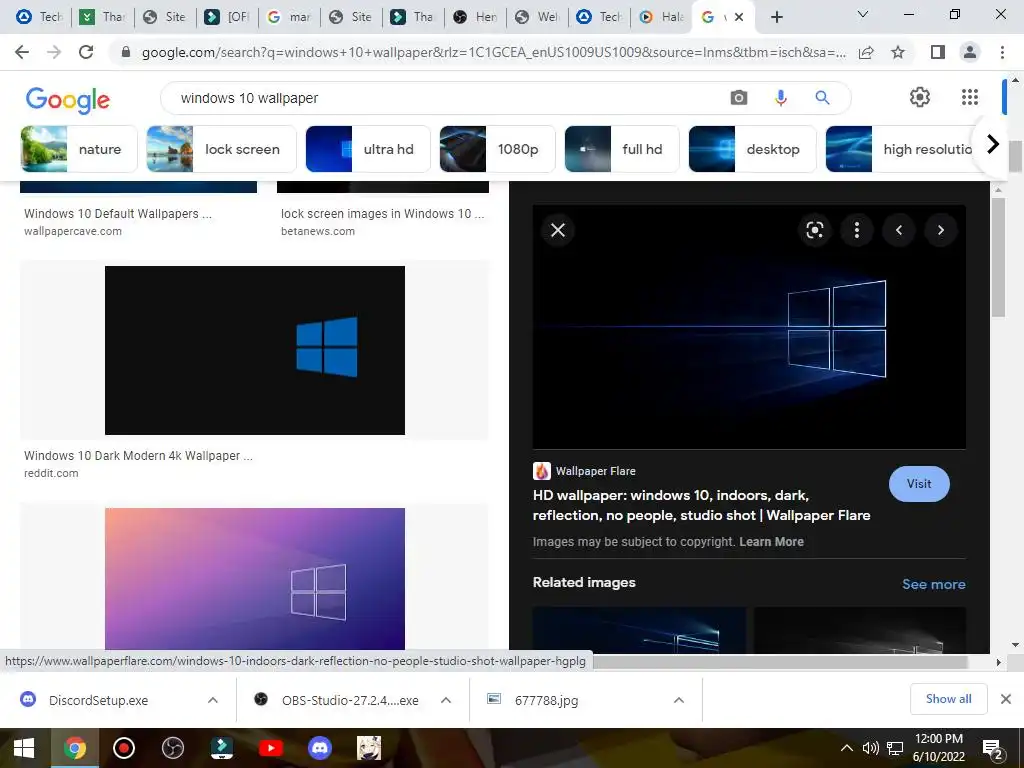The width and height of the screenshot is (1024, 768).
Task: Switch to first Tech tab
Action: point(39,17)
